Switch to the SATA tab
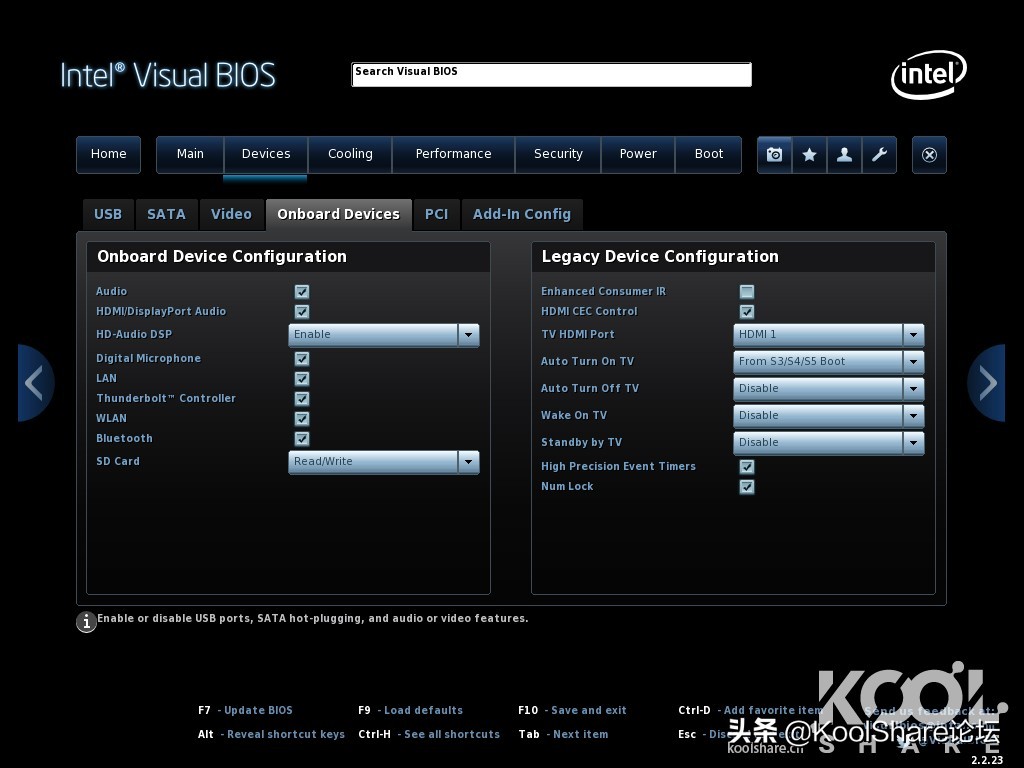Viewport: 1024px width, 768px height. tap(166, 215)
